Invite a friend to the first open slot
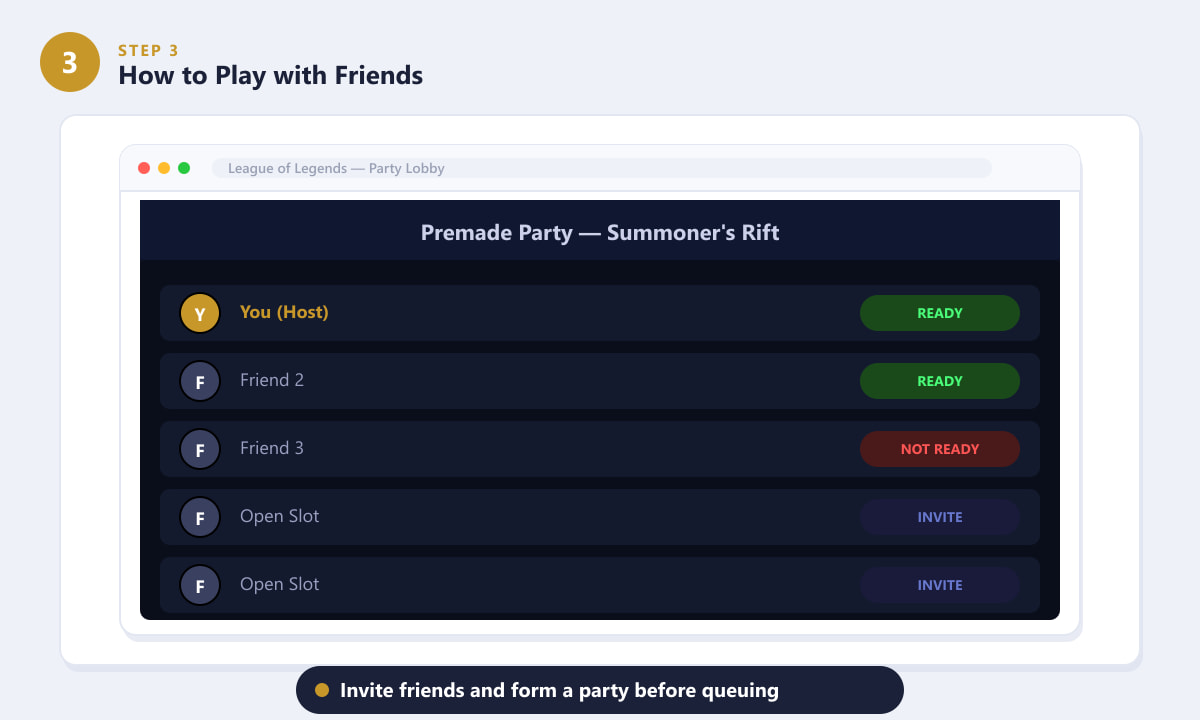 click(x=940, y=517)
